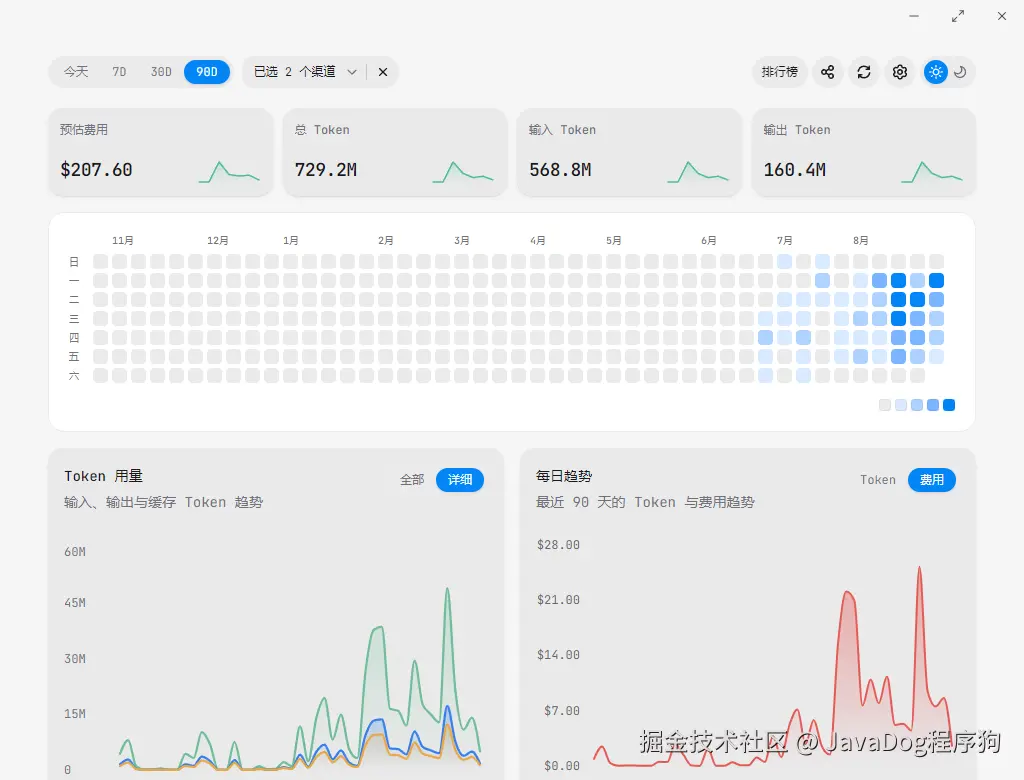
Task: Click the 45M axis label
Action: pos(75,603)
